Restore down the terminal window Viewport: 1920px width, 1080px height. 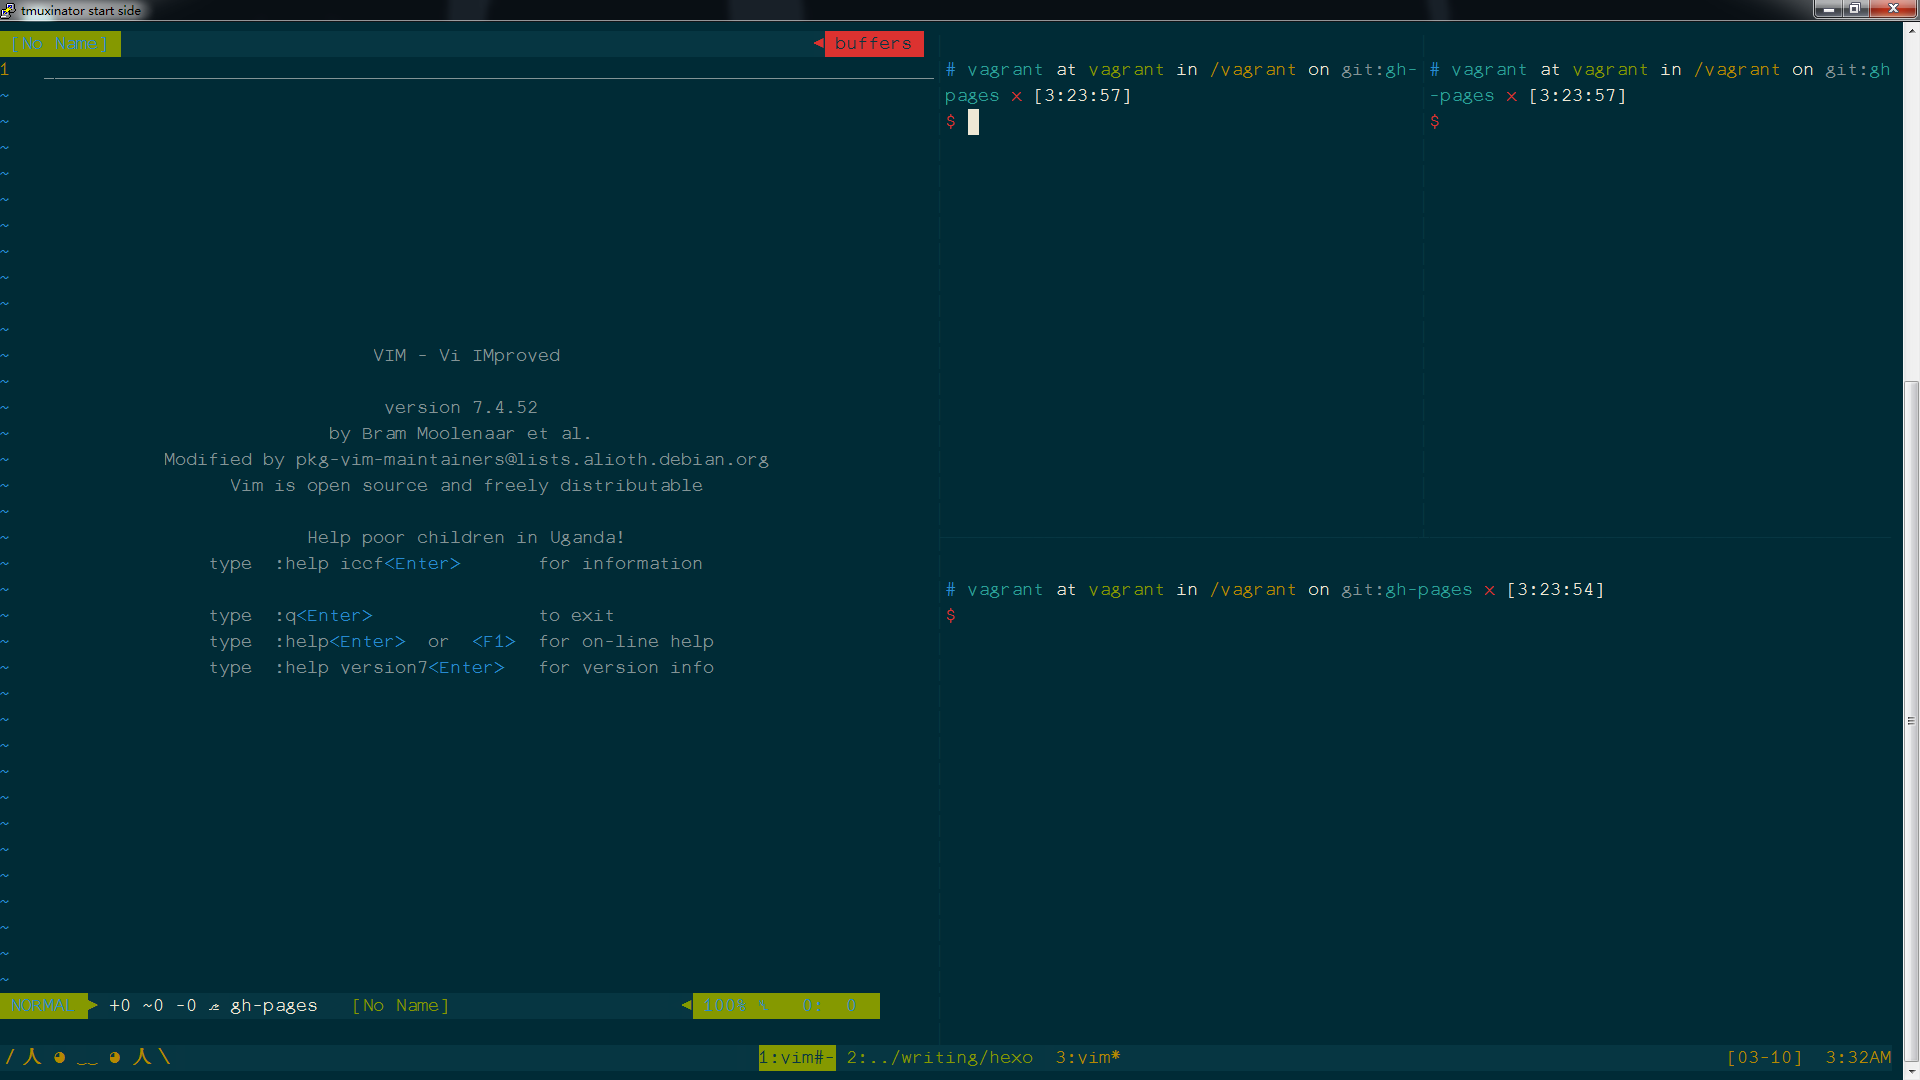point(1854,9)
